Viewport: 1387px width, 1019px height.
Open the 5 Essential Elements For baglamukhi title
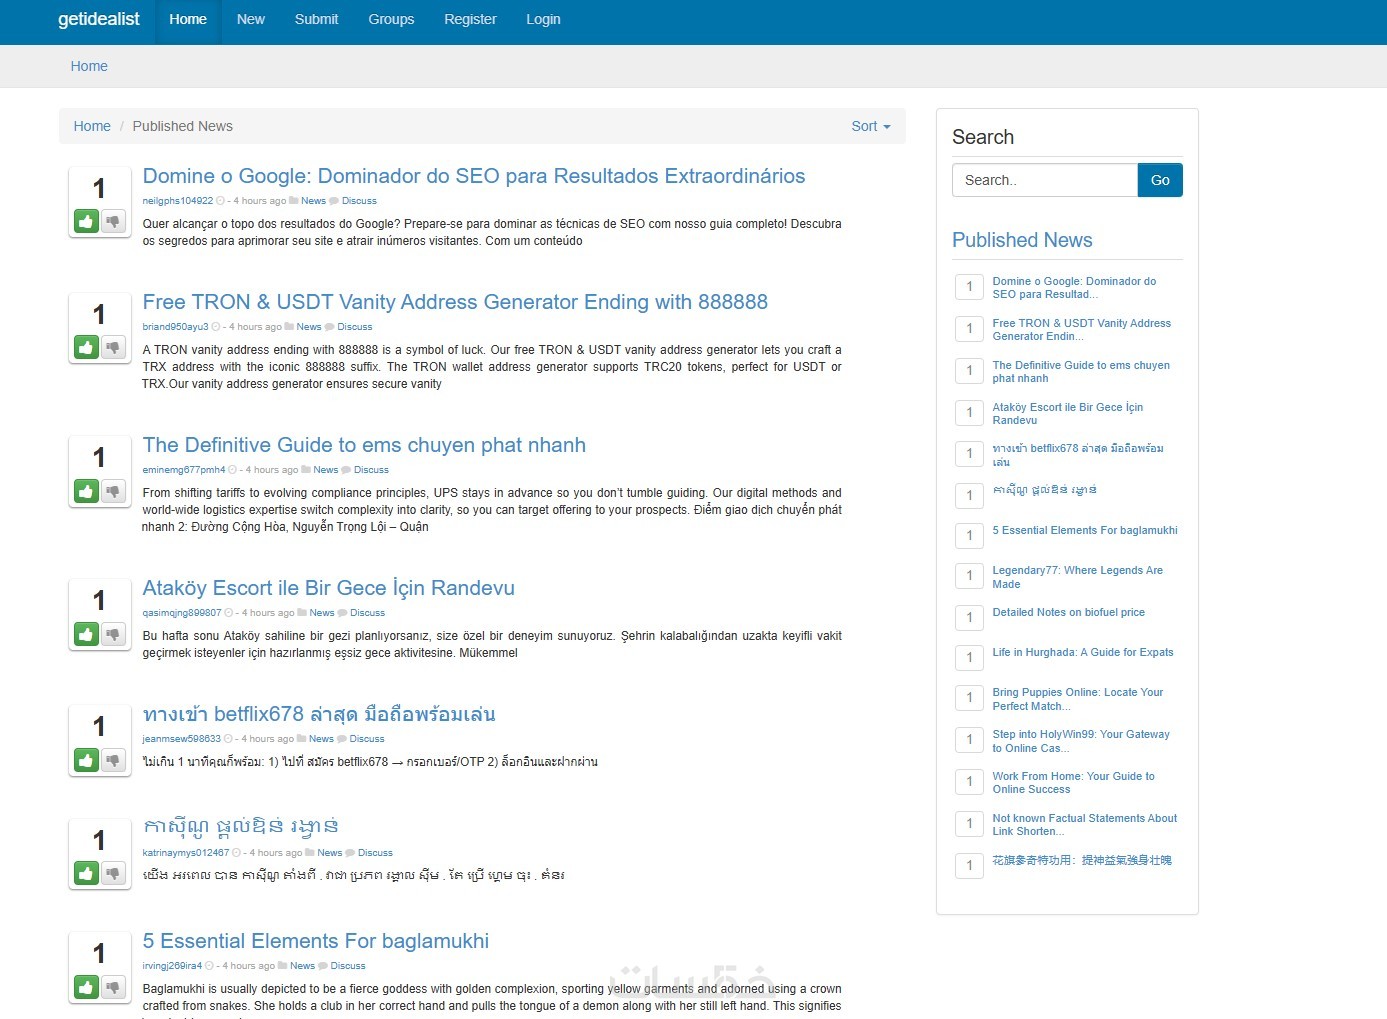point(316,941)
